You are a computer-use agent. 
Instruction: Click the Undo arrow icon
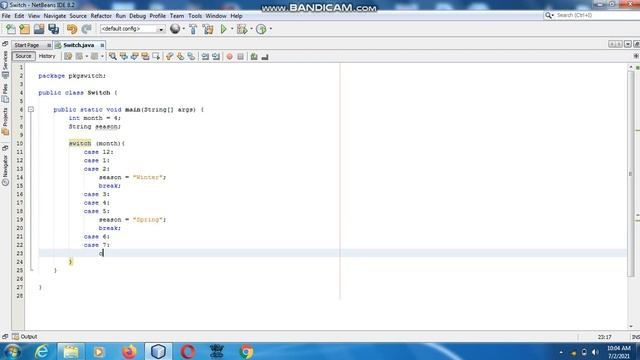coord(72,29)
